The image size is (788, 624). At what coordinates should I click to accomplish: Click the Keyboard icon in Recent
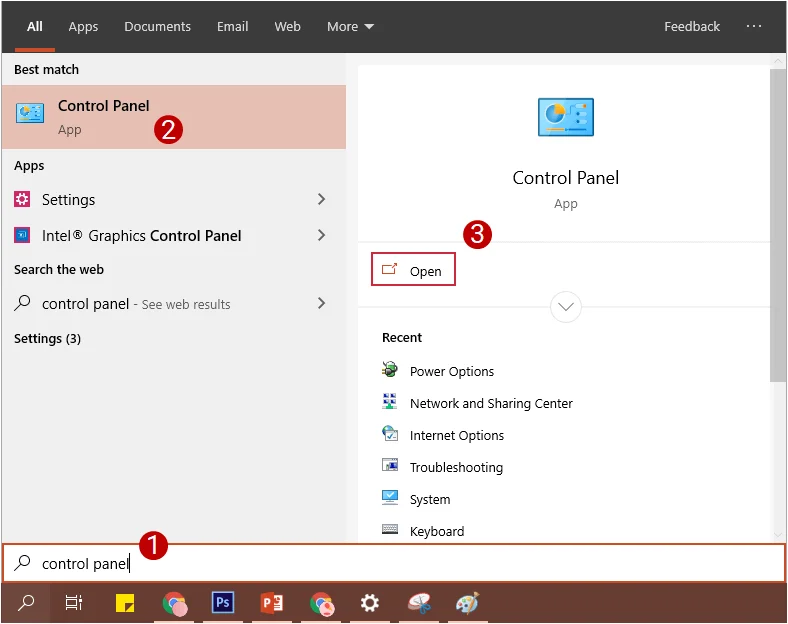pyautogui.click(x=390, y=529)
